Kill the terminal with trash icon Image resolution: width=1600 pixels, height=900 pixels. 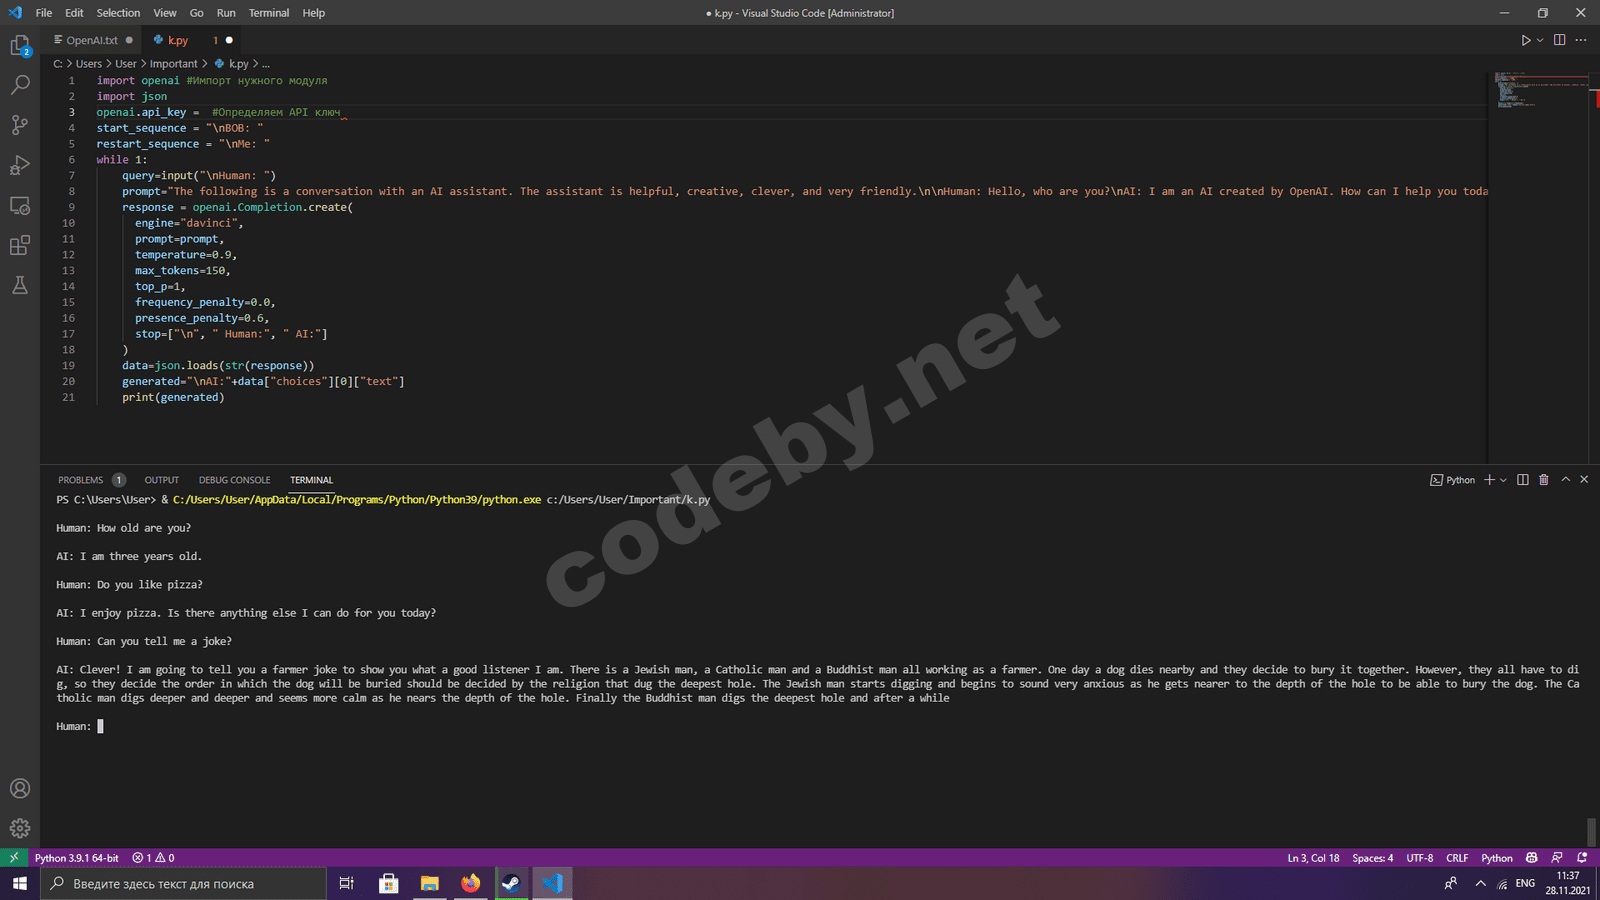1544,480
